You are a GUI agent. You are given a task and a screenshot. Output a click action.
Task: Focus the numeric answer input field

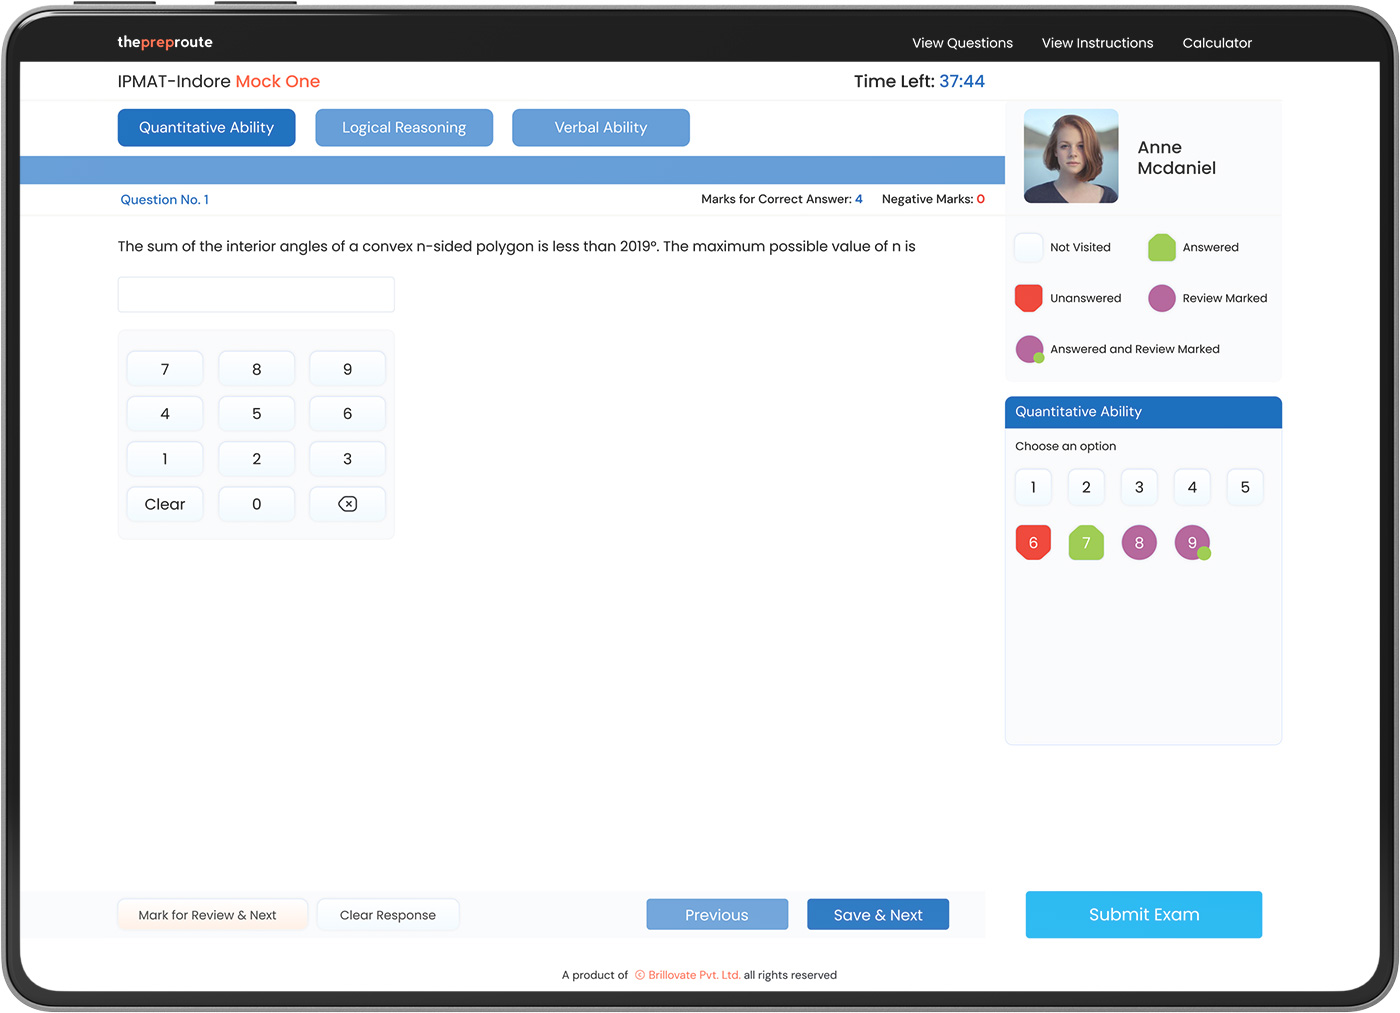pos(256,295)
